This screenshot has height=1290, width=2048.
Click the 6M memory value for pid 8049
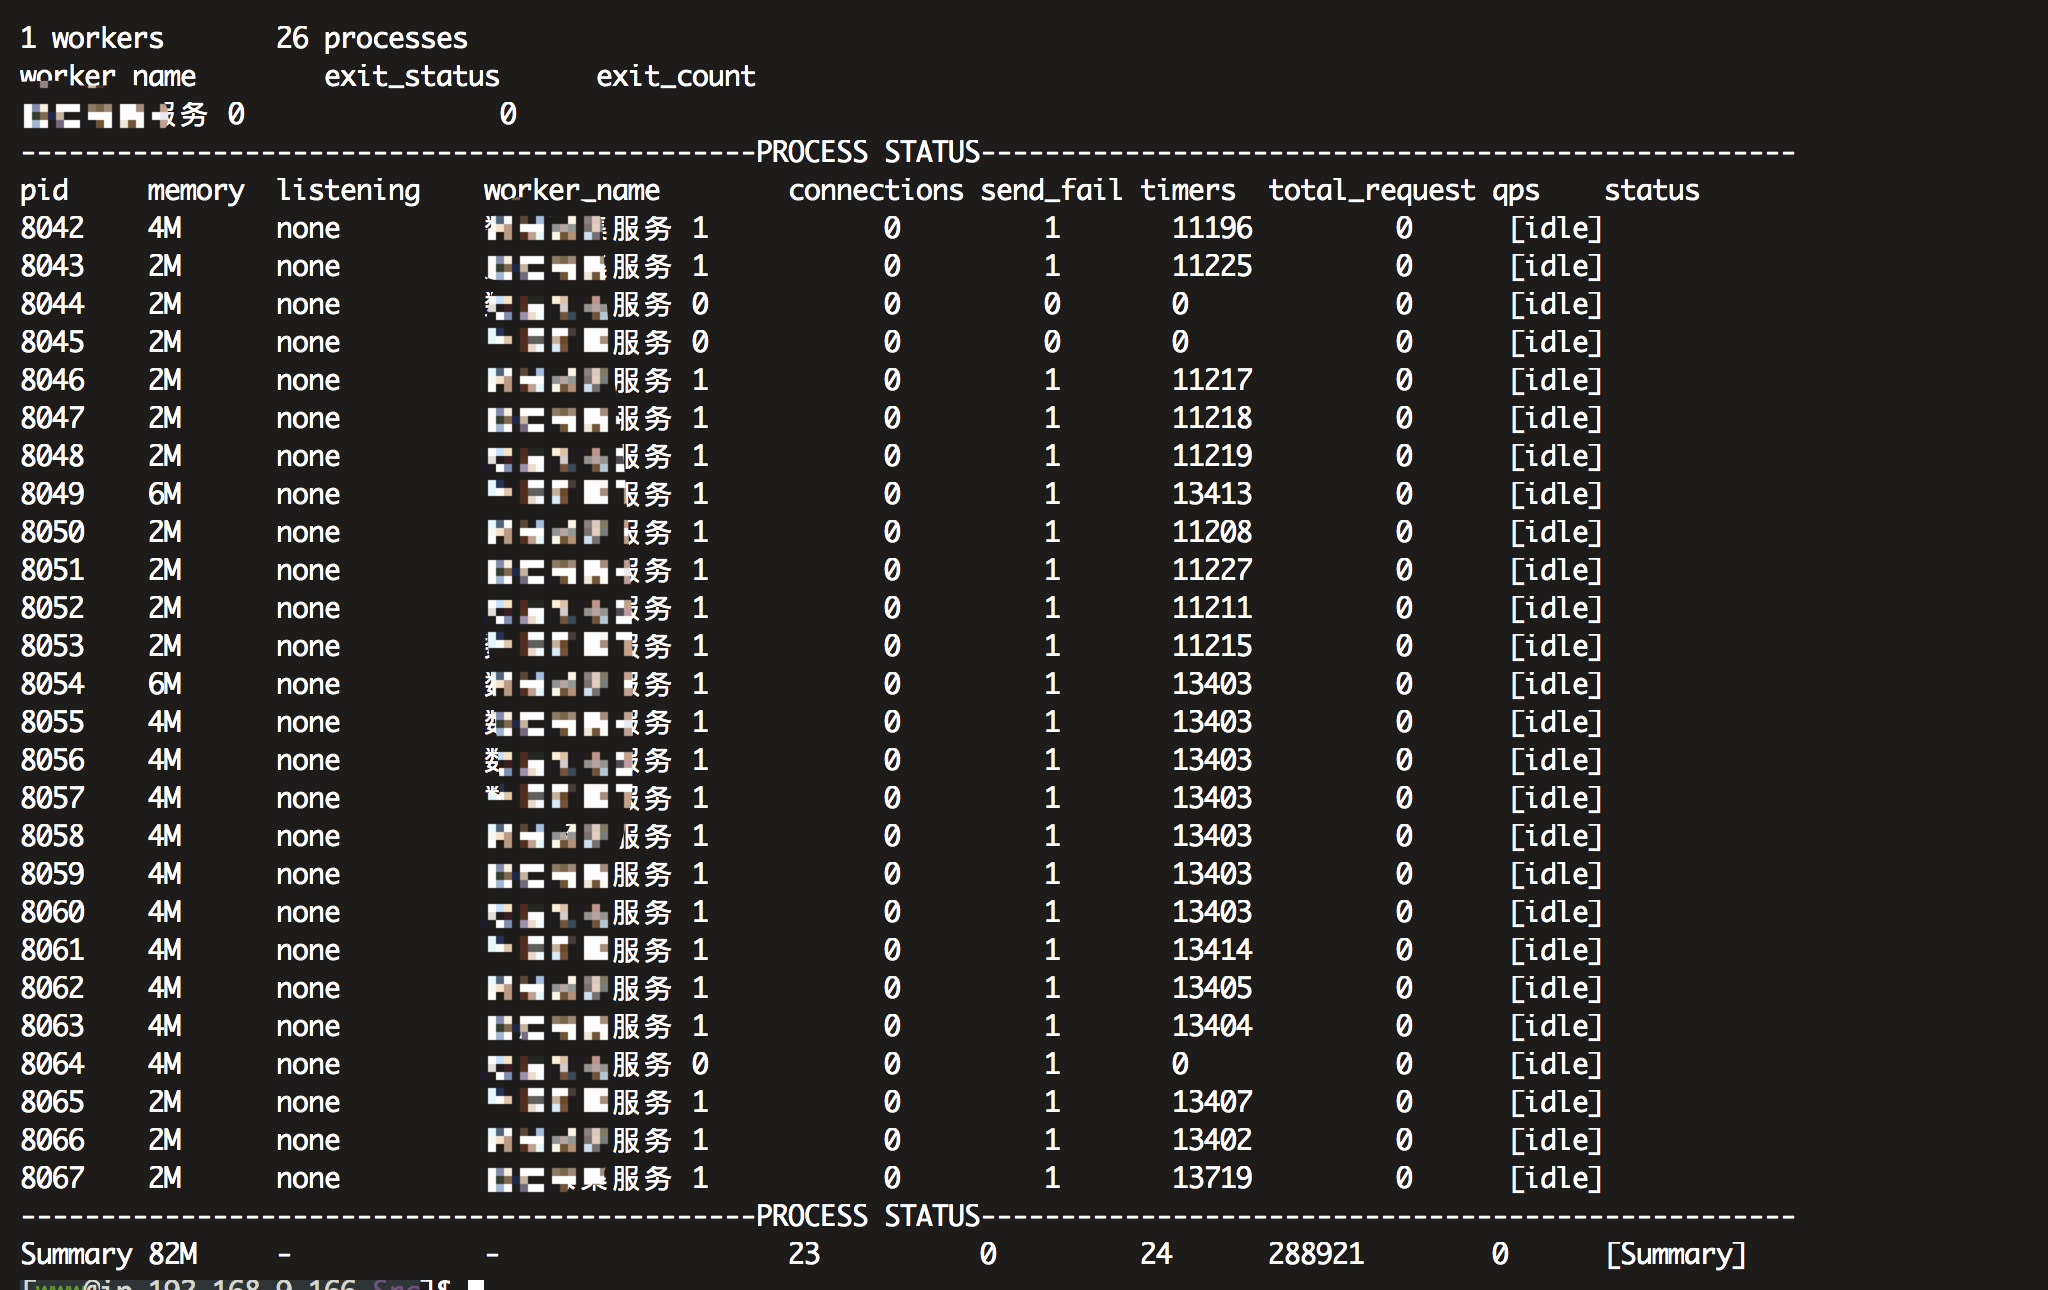(x=165, y=494)
